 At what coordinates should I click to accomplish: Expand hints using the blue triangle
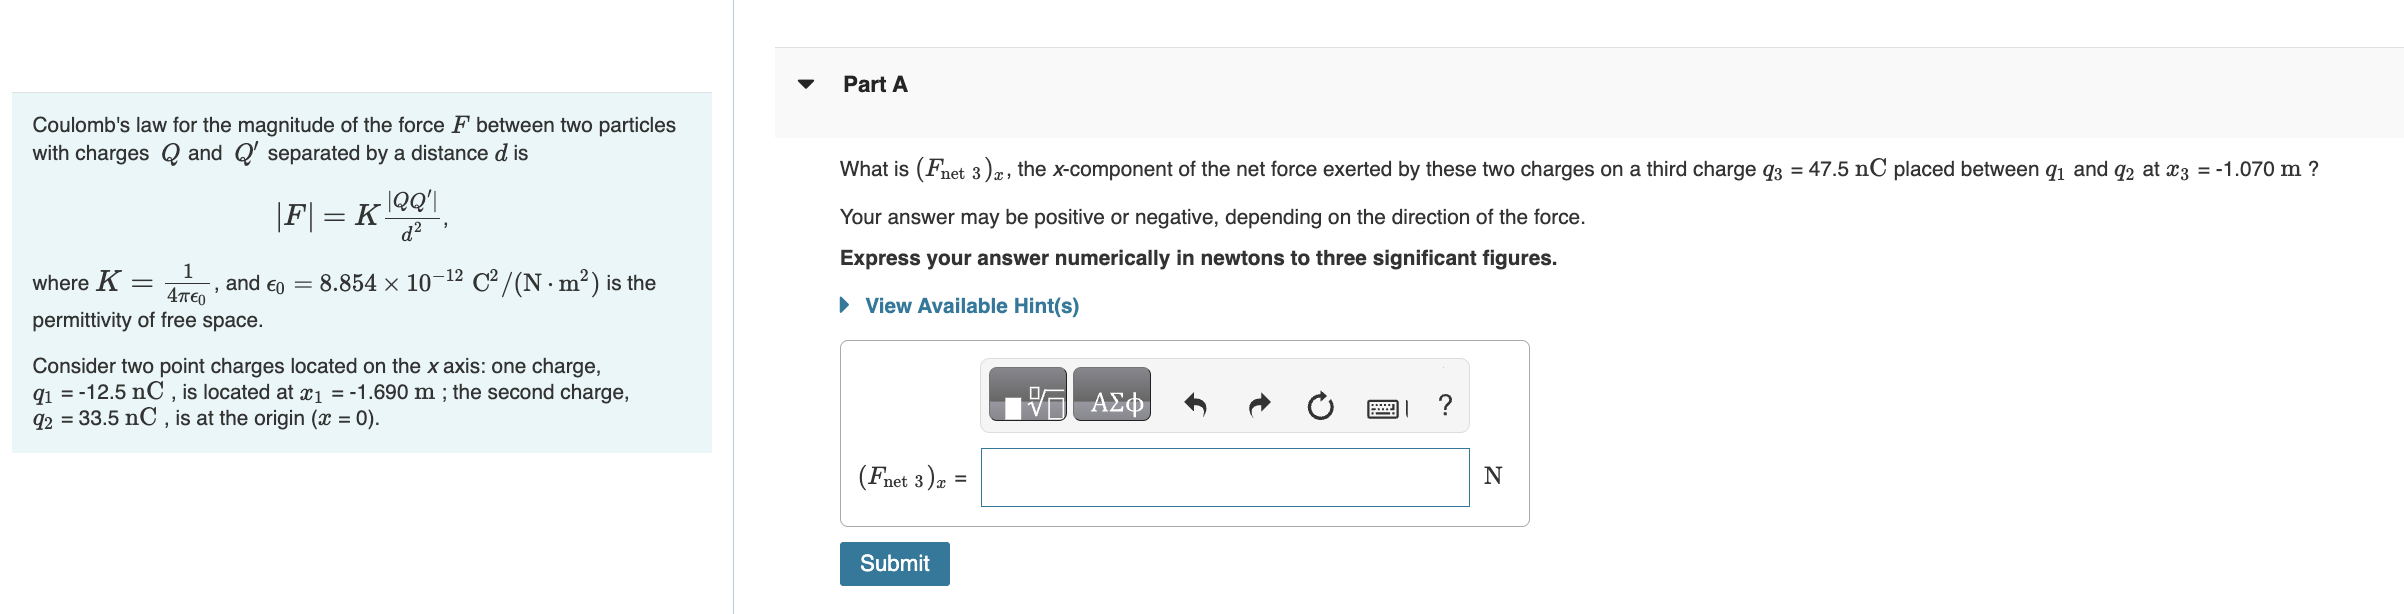[x=845, y=305]
